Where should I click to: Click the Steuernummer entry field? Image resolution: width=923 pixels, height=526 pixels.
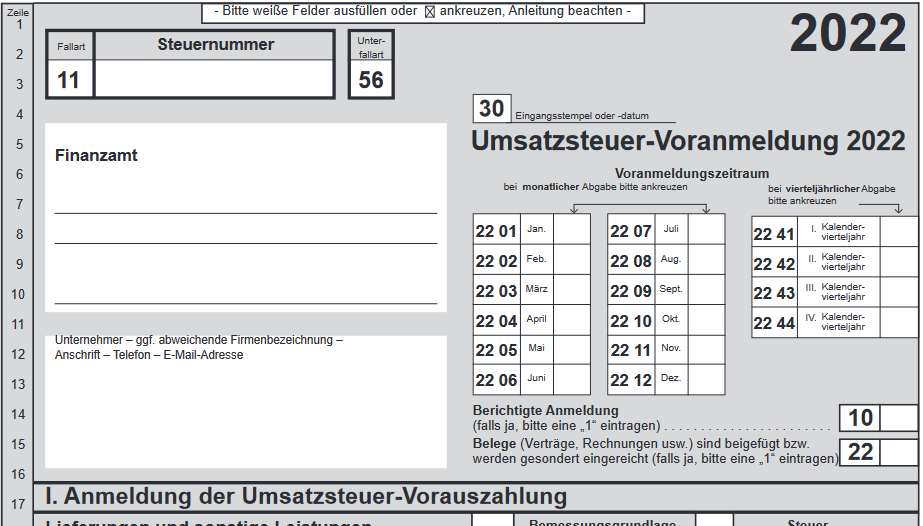point(214,78)
